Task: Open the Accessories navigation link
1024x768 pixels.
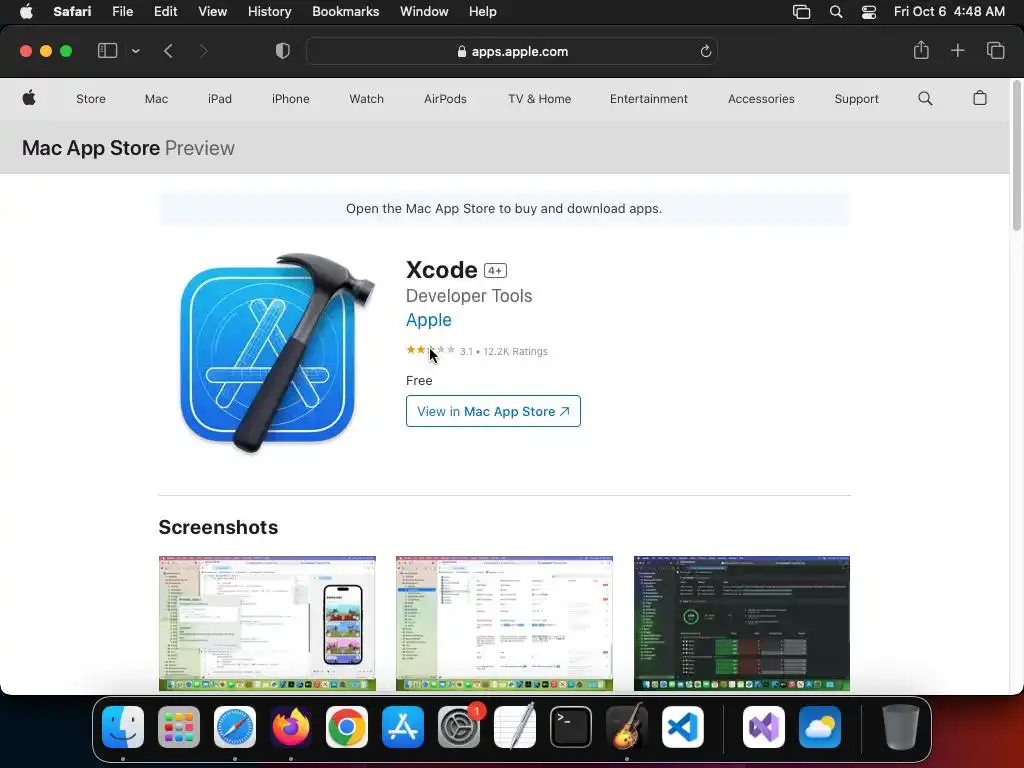Action: pos(761,99)
